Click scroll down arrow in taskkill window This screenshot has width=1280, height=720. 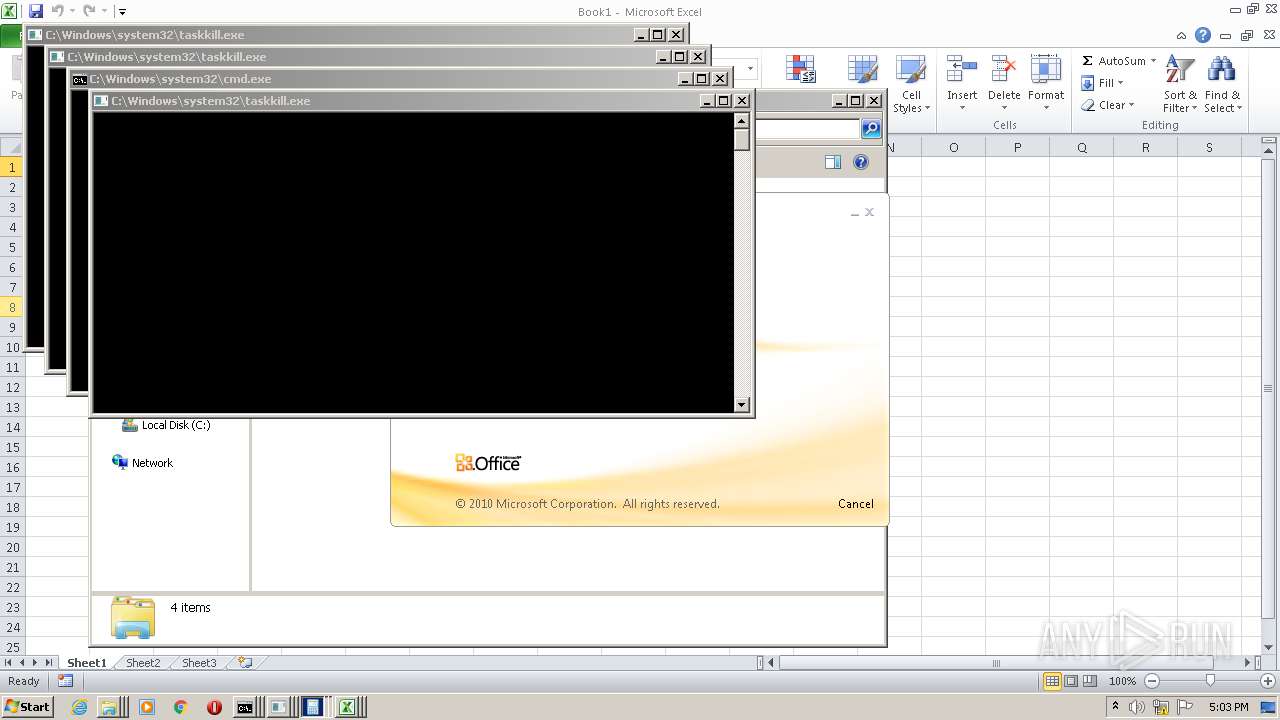click(x=742, y=405)
